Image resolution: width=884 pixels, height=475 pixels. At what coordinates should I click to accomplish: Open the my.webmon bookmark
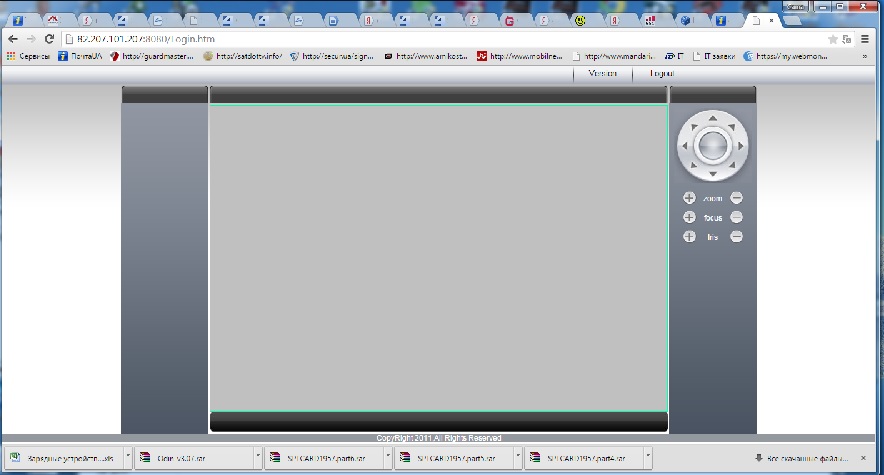[785, 56]
